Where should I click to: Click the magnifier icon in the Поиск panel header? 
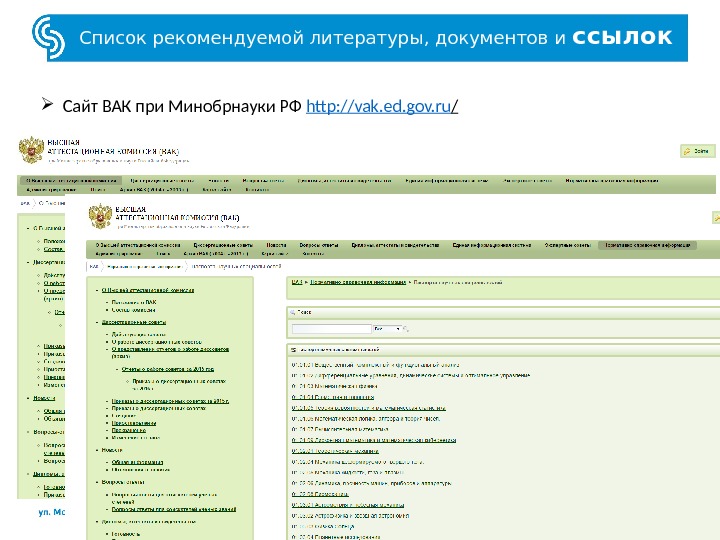pyautogui.click(x=292, y=312)
